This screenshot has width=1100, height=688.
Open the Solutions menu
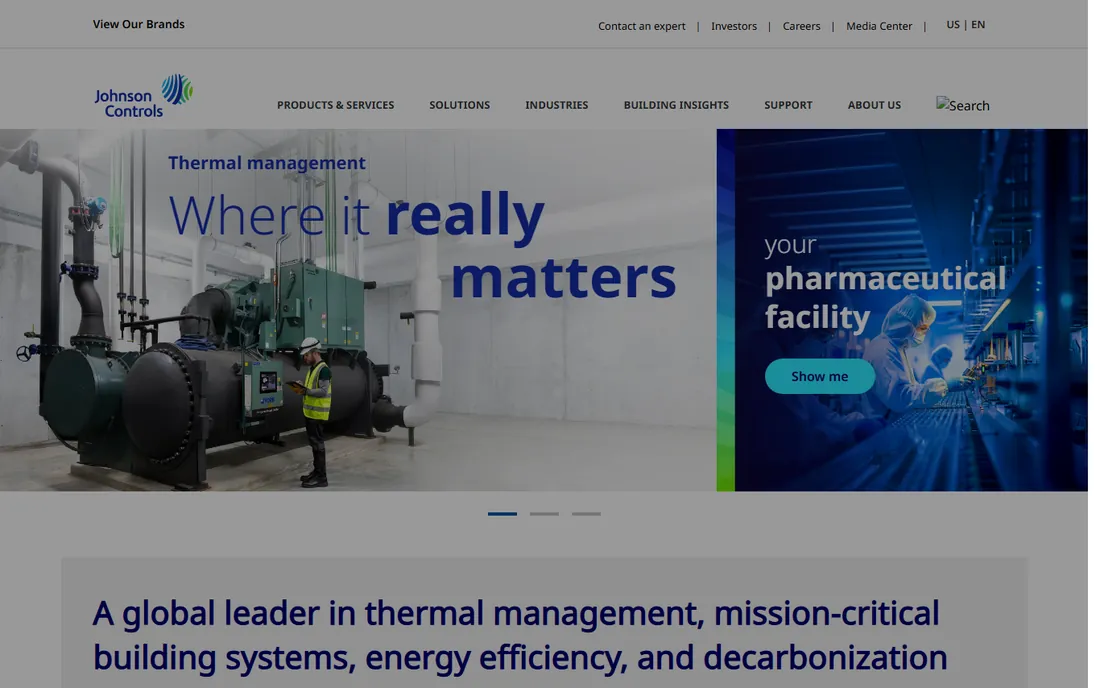460,105
